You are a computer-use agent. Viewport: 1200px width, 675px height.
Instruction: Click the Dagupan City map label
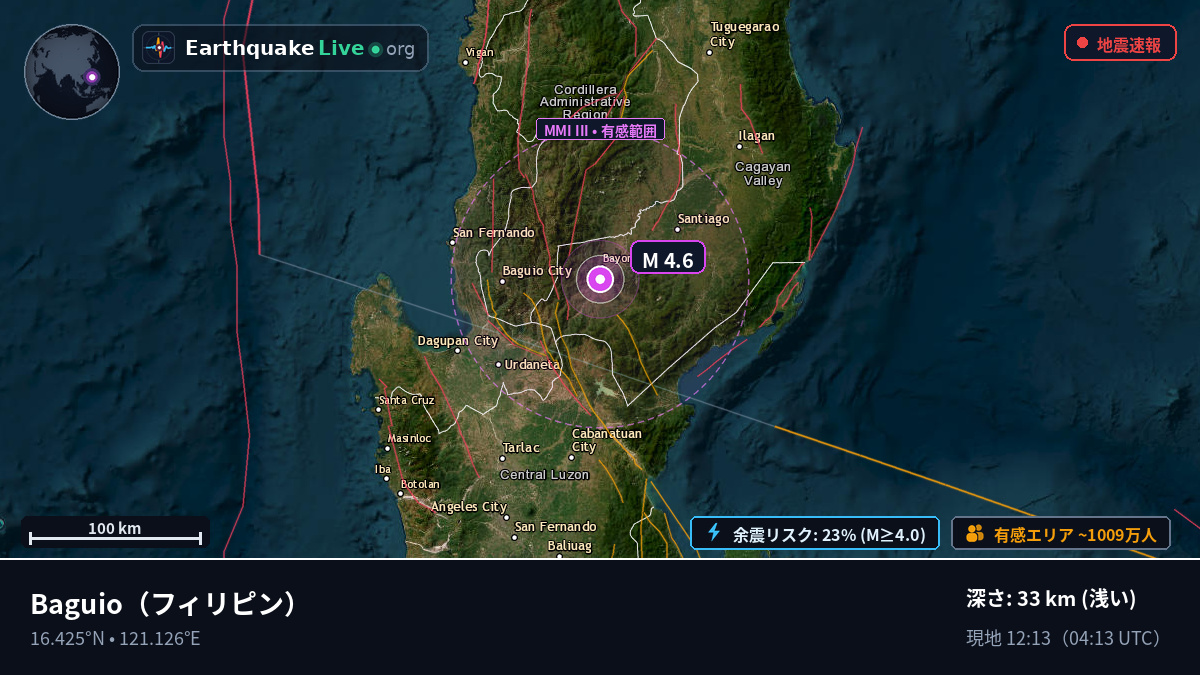tap(457, 341)
